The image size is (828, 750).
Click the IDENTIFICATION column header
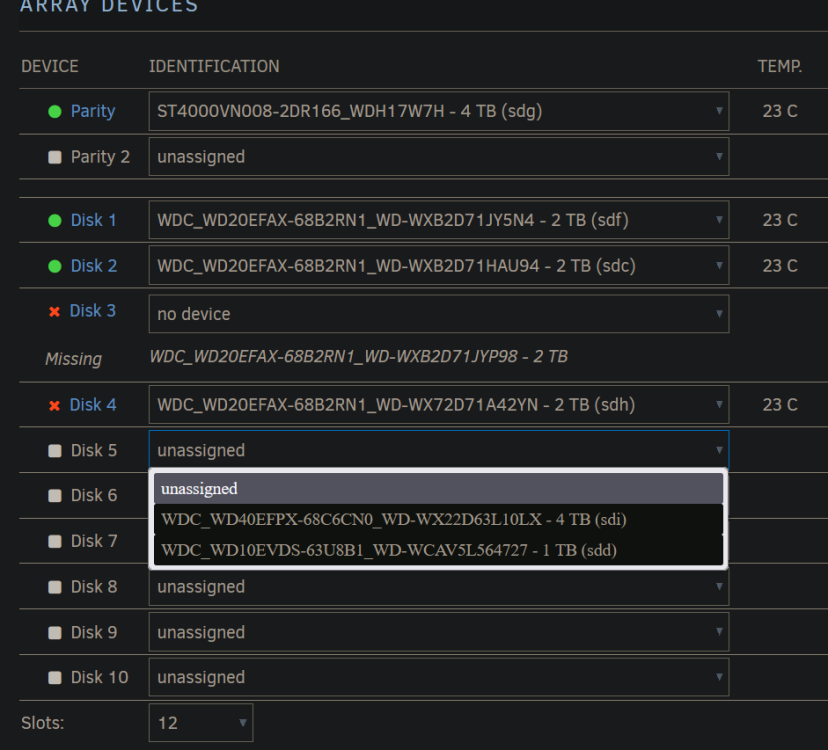[x=214, y=66]
